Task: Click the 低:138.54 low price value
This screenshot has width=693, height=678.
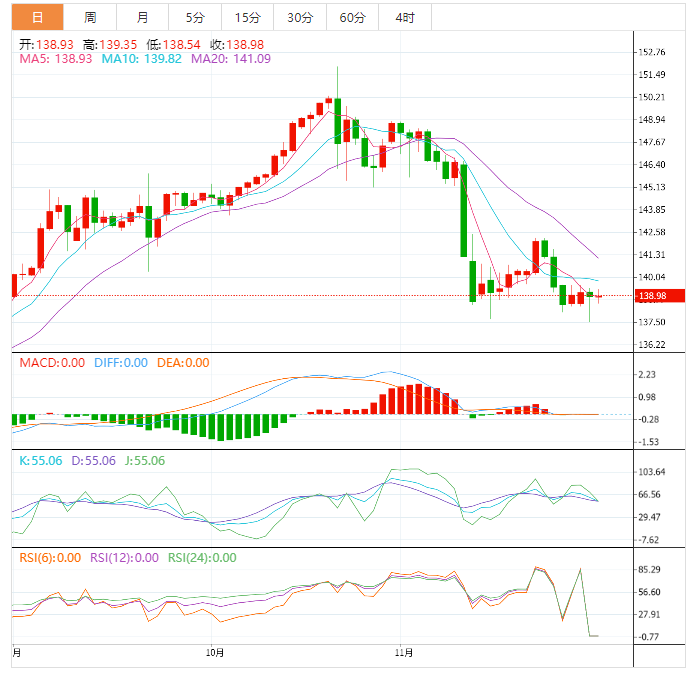Action: click(173, 45)
